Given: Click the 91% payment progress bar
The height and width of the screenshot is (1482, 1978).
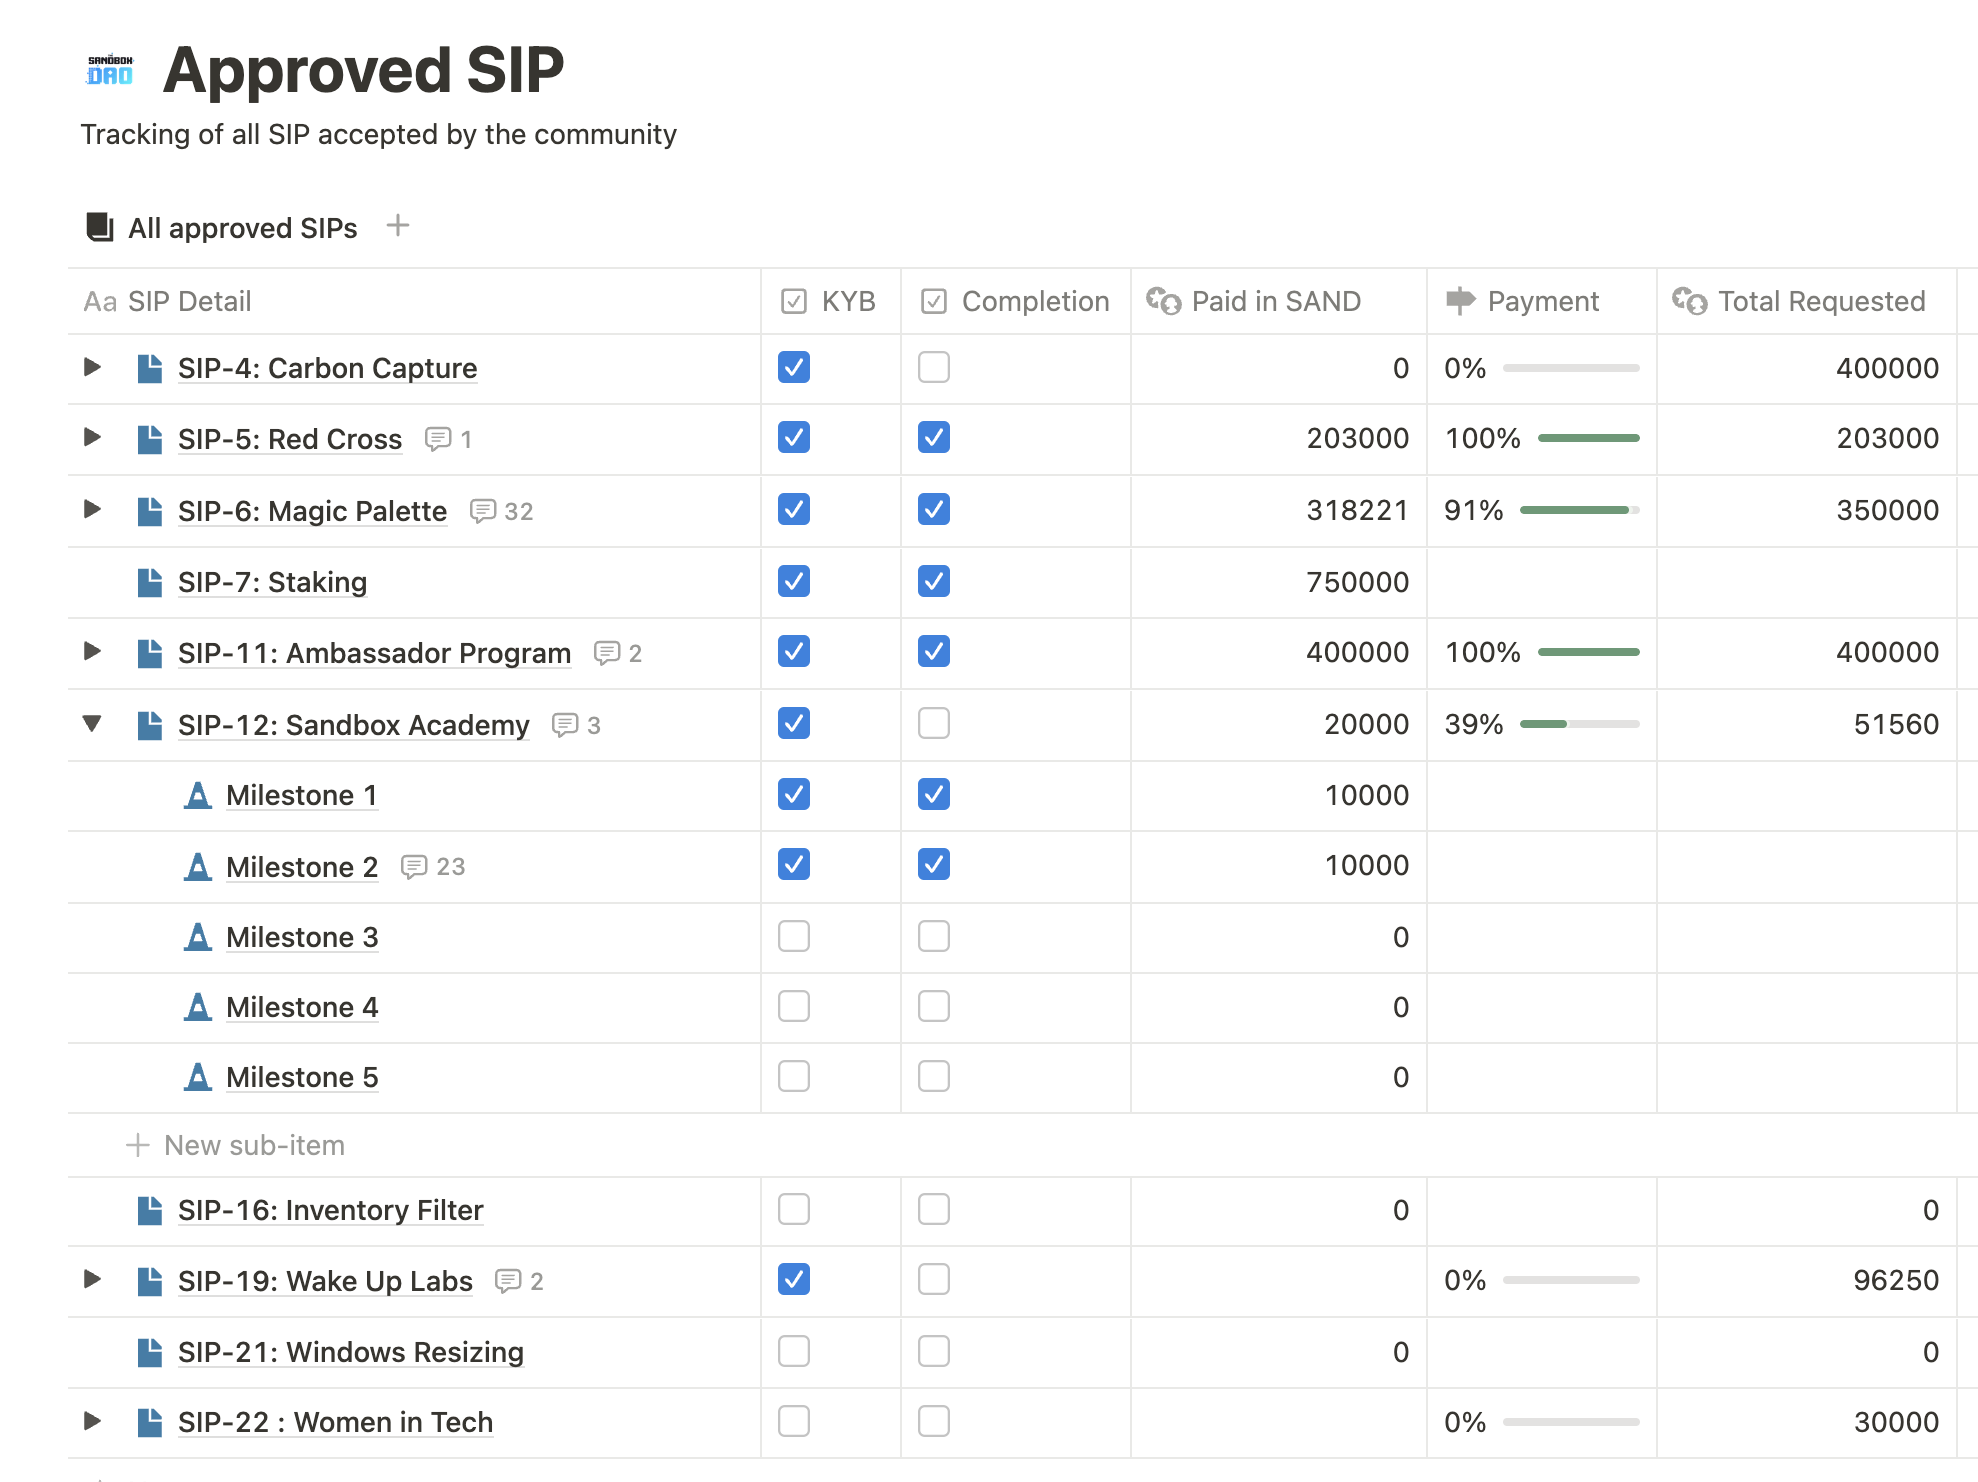Looking at the screenshot, I should 1579,510.
